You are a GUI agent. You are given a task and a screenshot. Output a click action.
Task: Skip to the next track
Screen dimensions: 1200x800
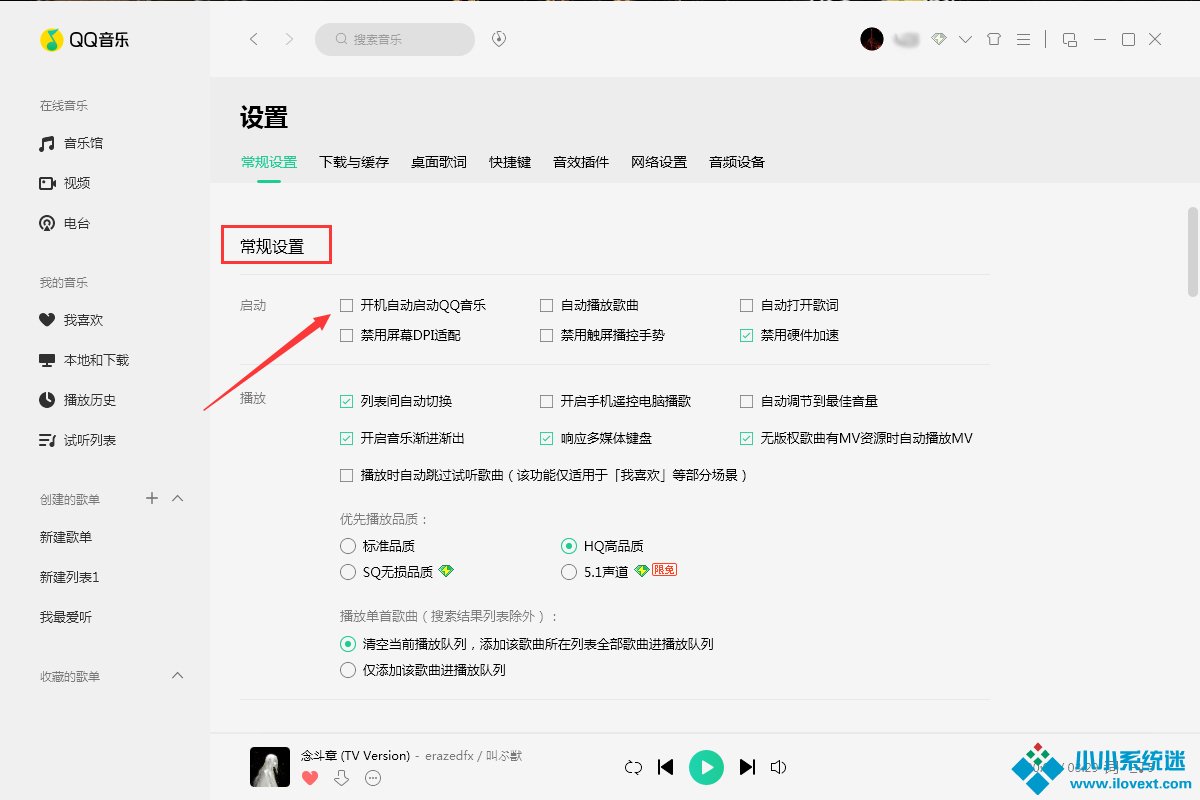coord(747,767)
